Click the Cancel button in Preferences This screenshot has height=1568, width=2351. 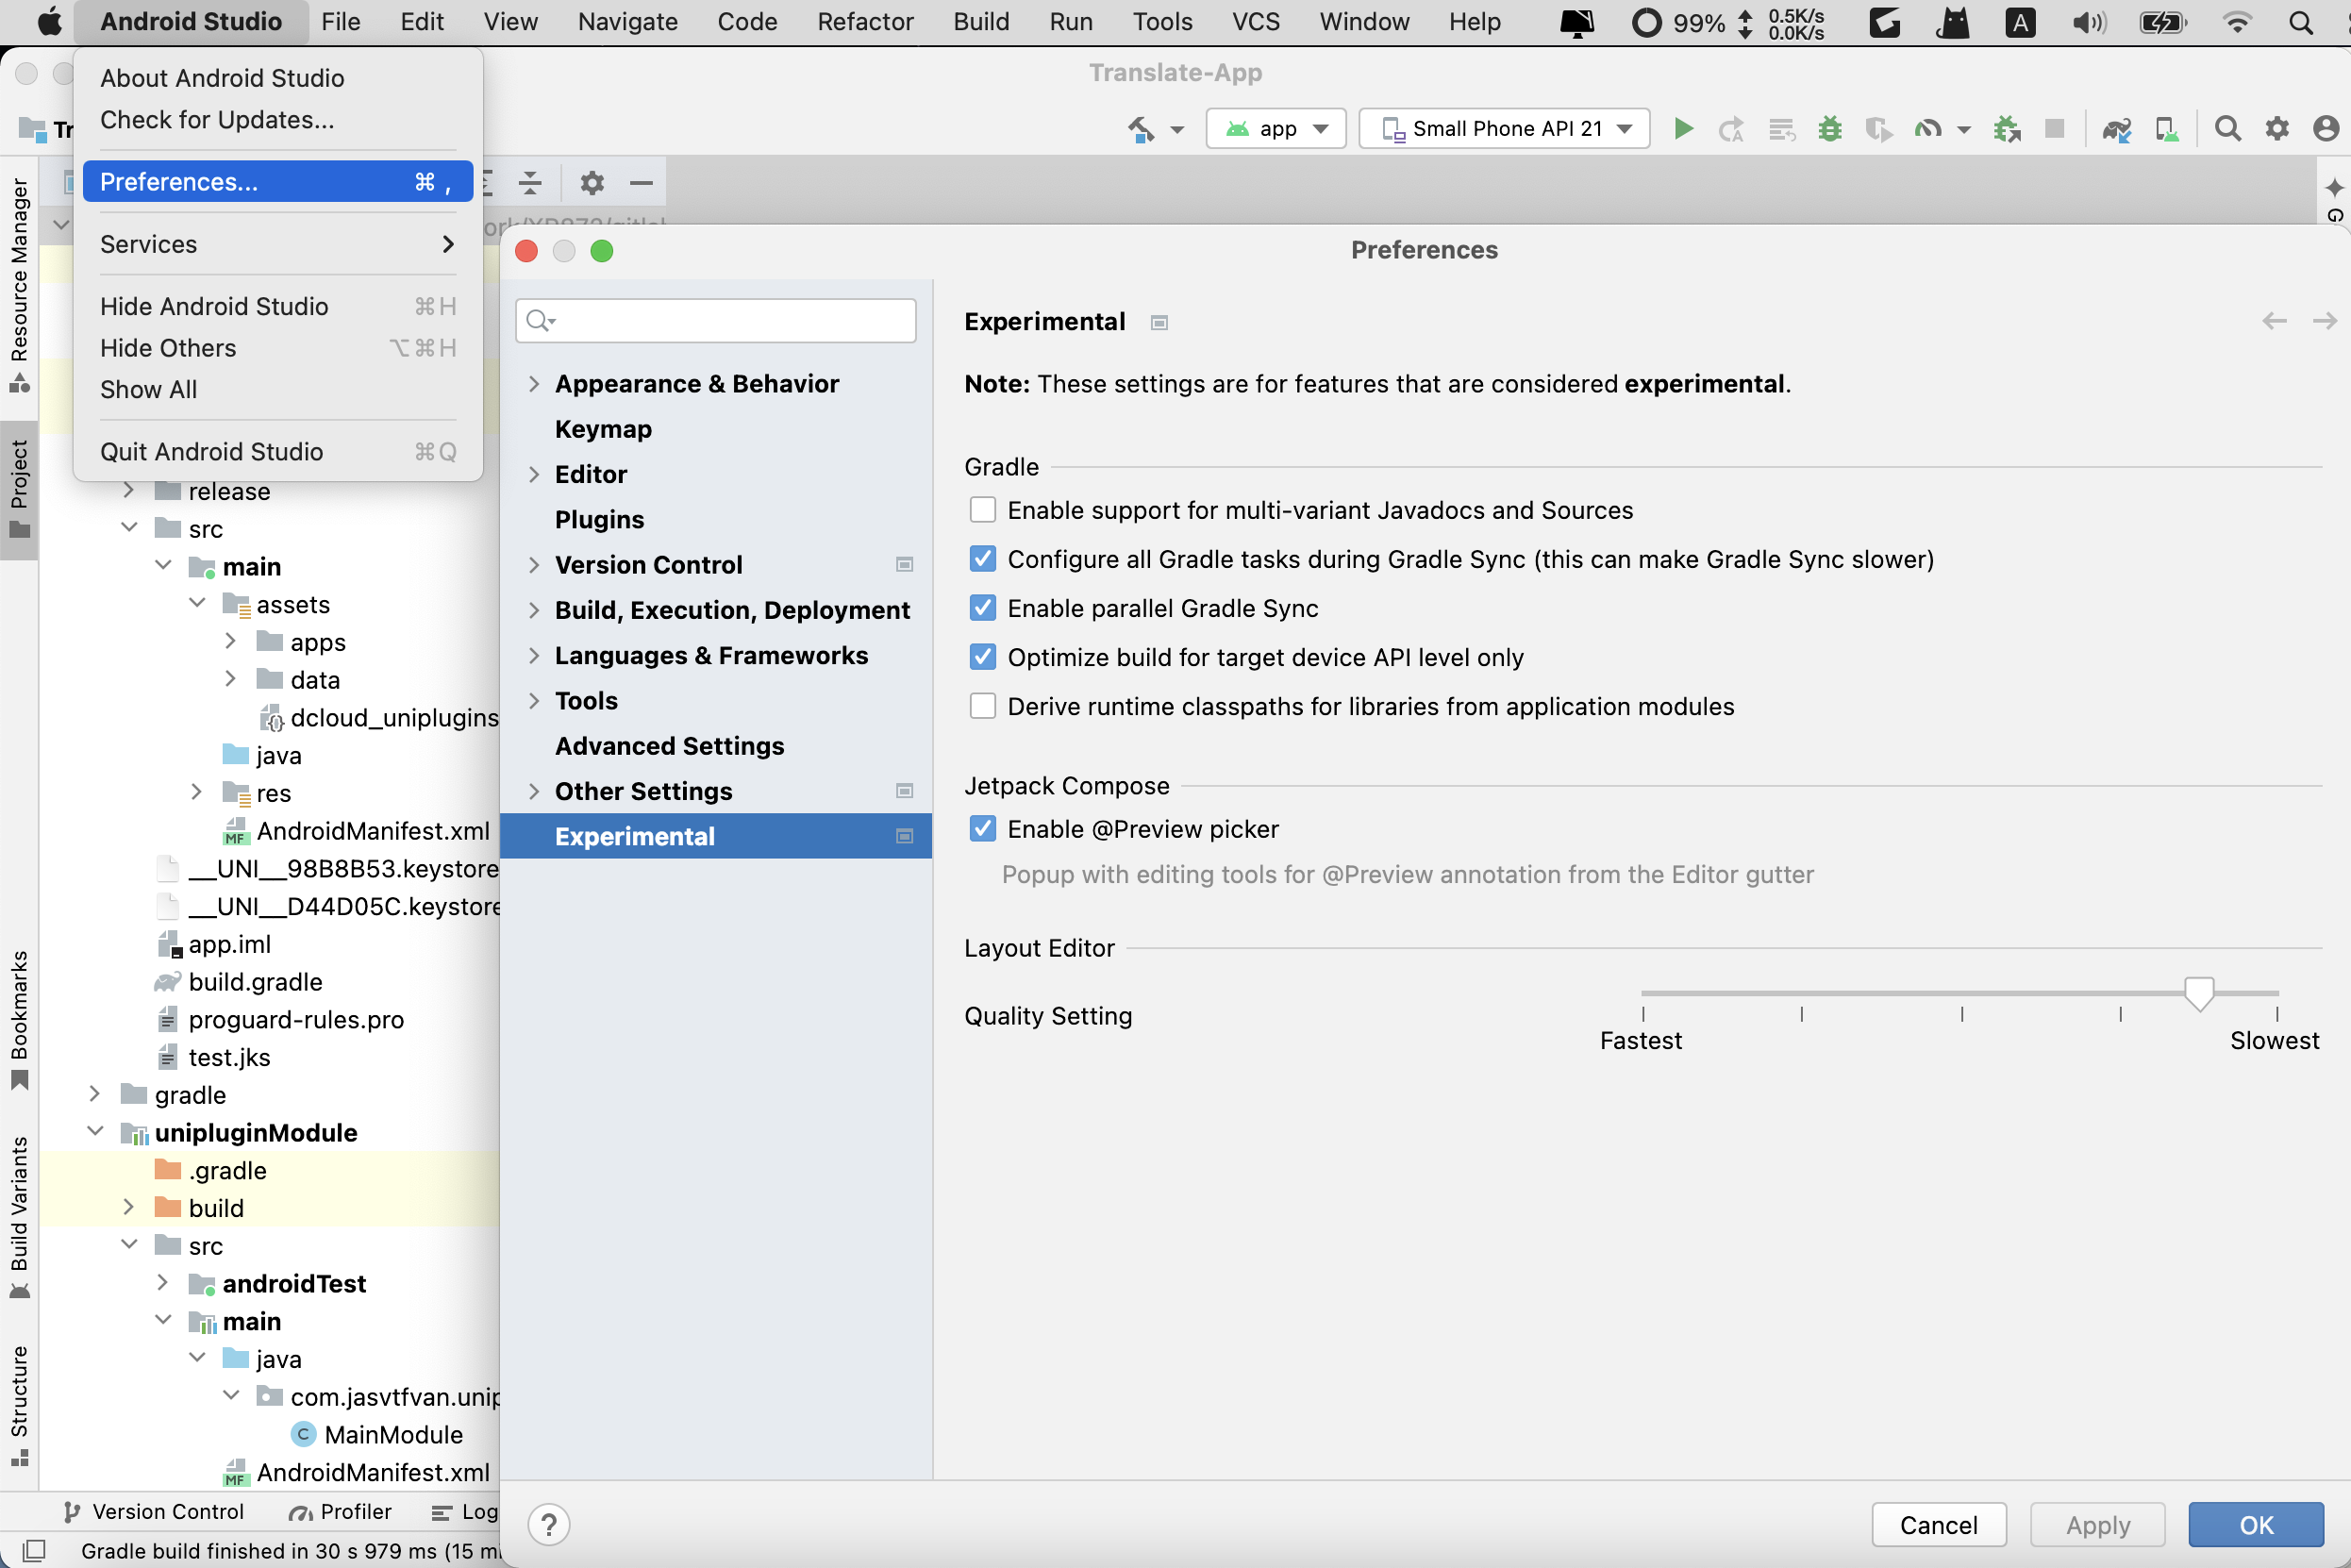click(1938, 1524)
